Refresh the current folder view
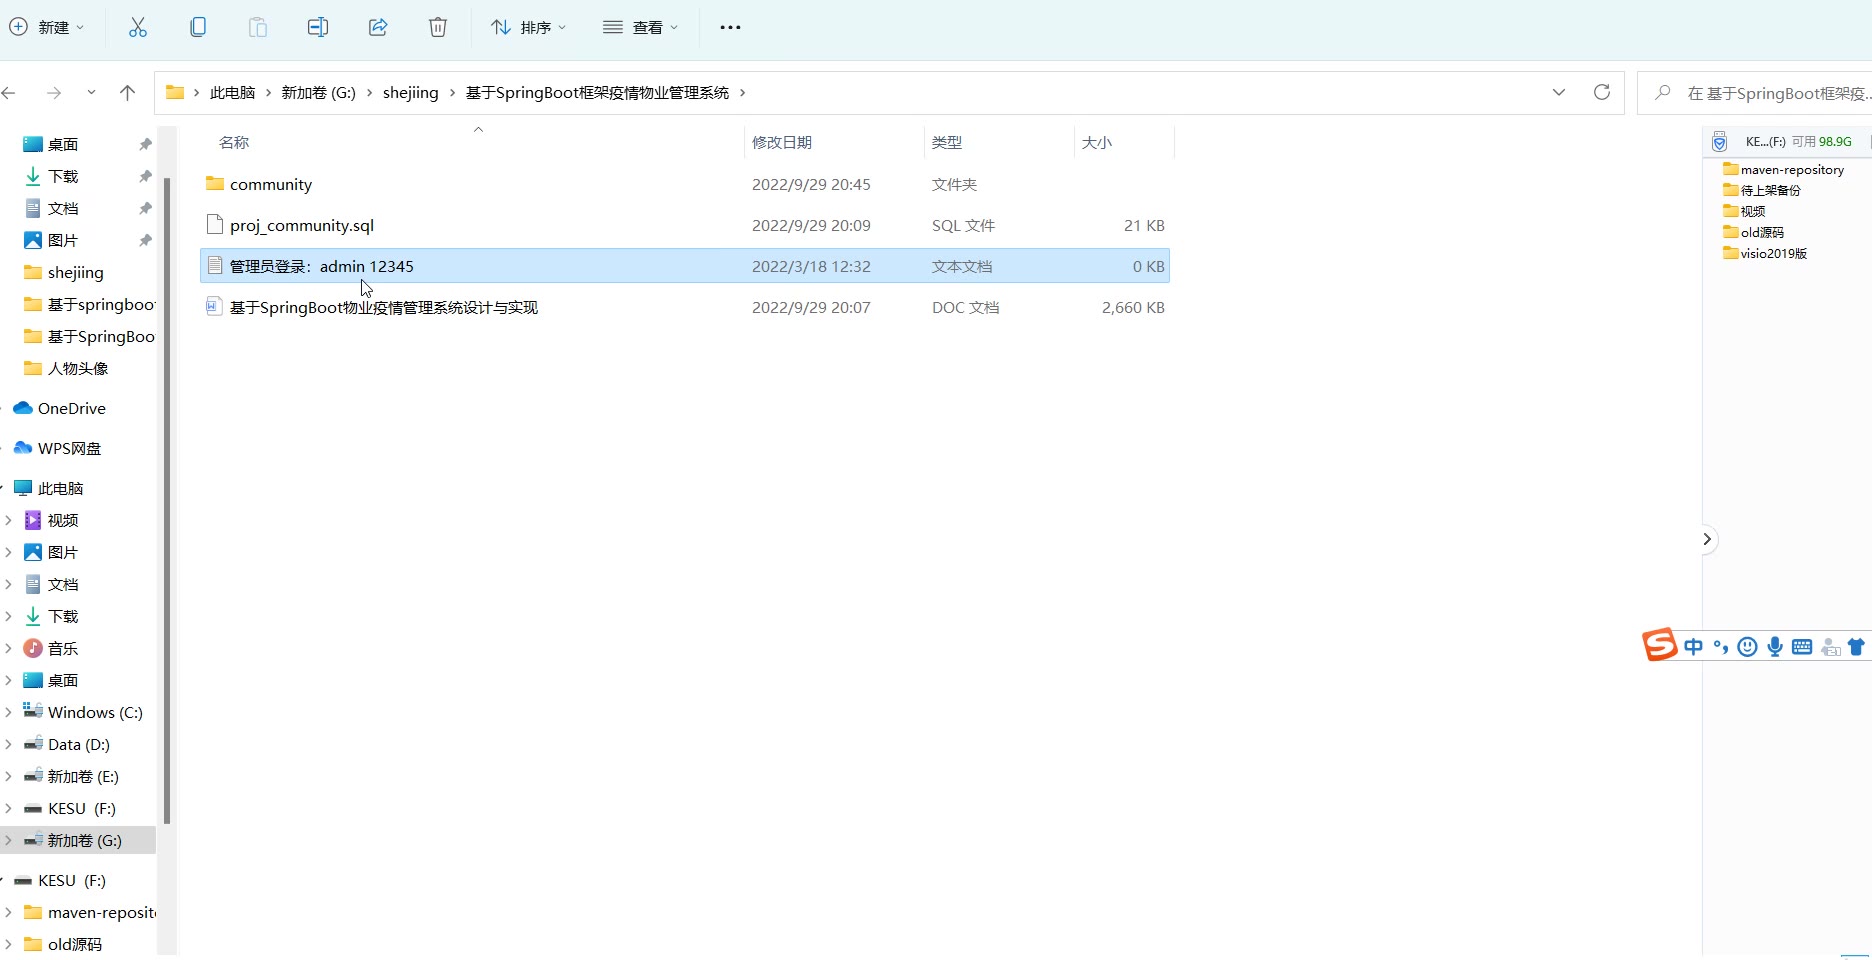 click(1602, 92)
